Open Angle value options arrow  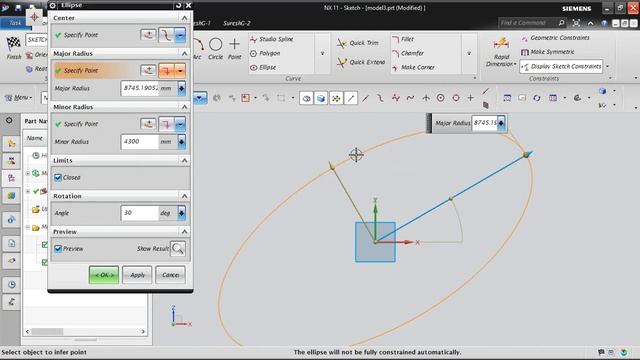pyautogui.click(x=182, y=213)
